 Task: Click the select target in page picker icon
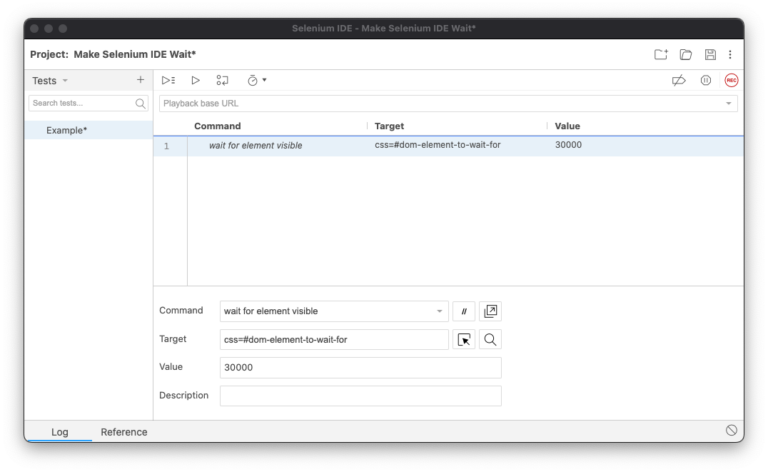[x=464, y=340]
